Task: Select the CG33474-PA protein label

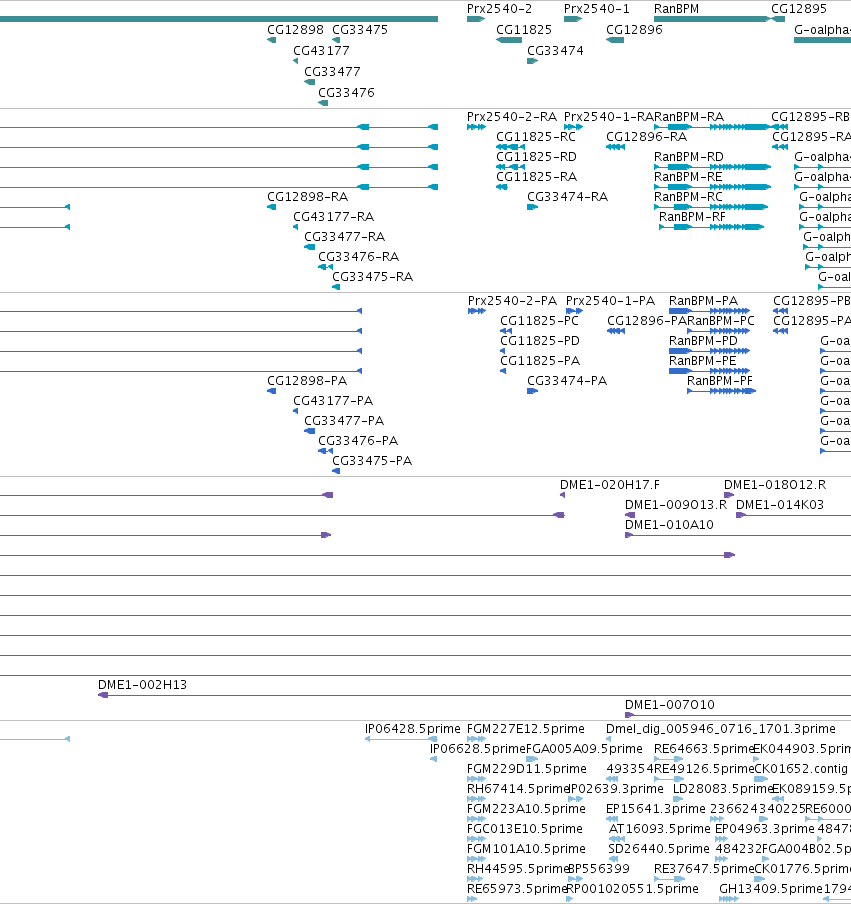Action: pyautogui.click(x=567, y=381)
